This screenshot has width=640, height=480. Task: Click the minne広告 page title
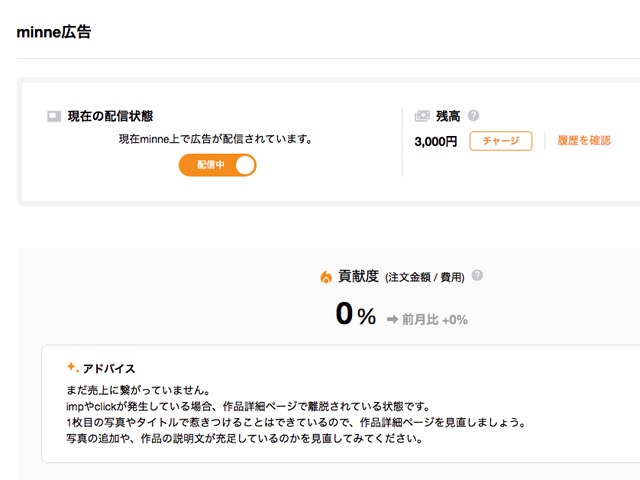(x=53, y=32)
